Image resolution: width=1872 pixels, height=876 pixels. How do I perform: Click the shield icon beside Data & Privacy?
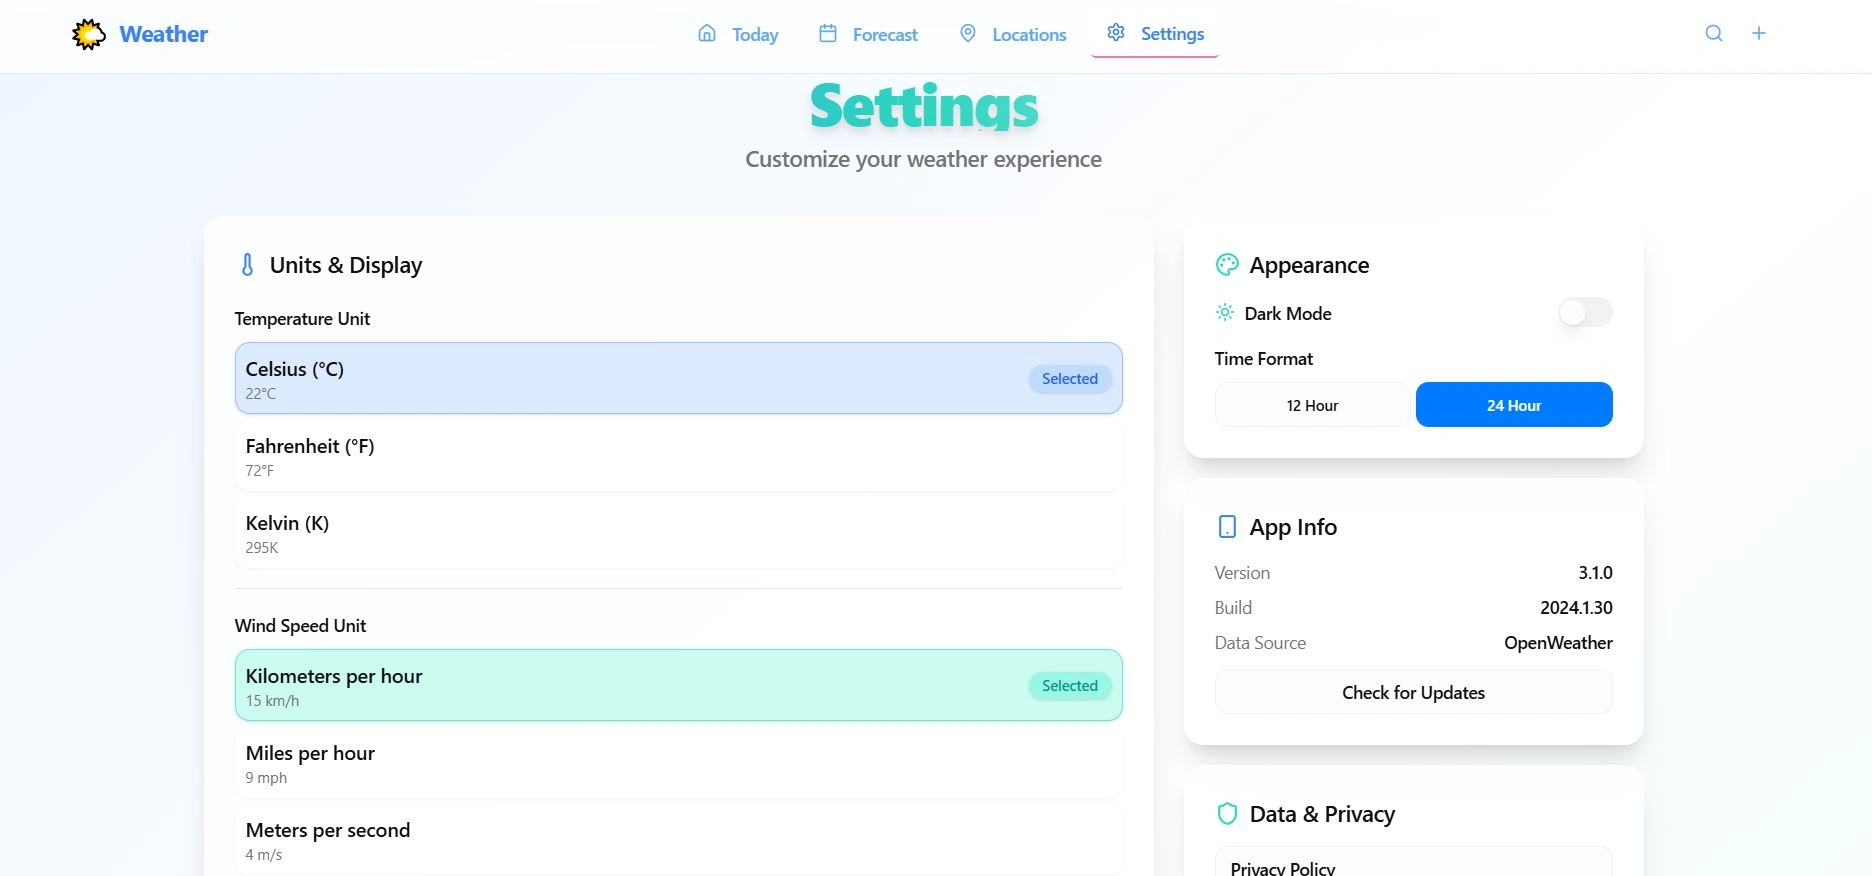tap(1227, 814)
